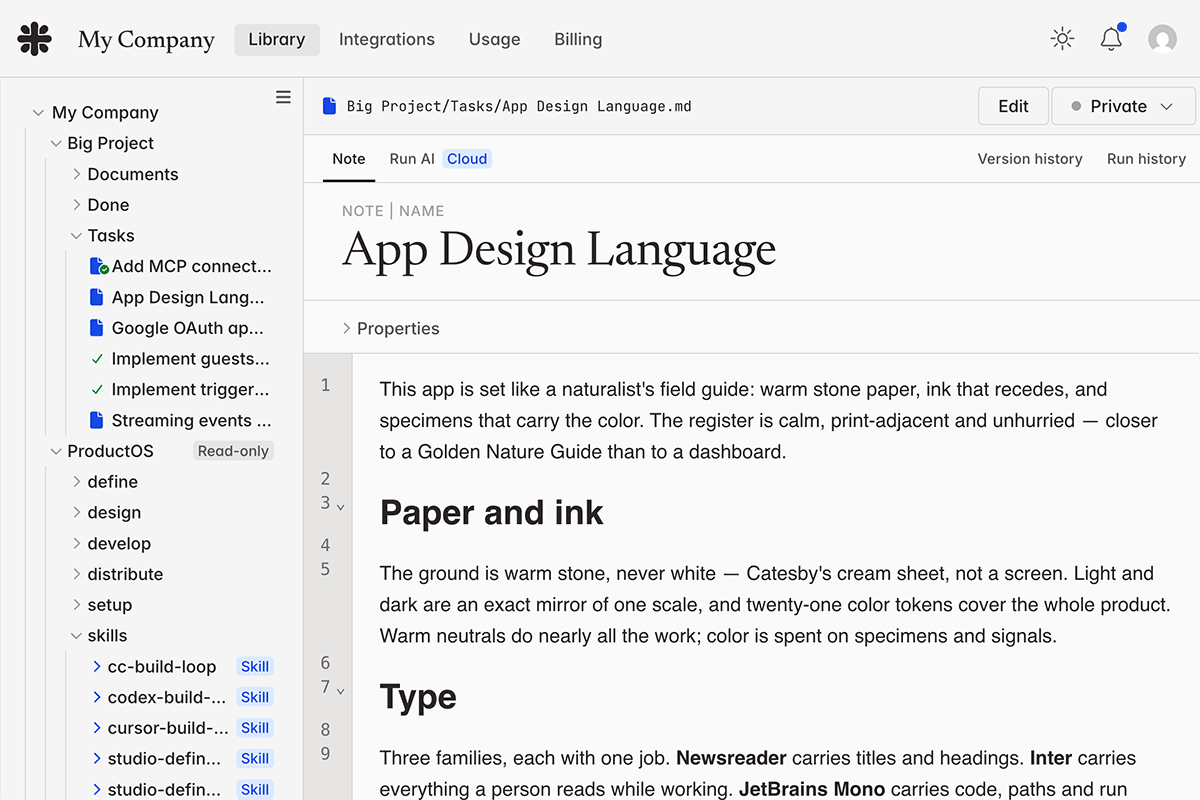1200x800 pixels.
Task: Click checkmark icon of Implement guests...
Action: 97,359
